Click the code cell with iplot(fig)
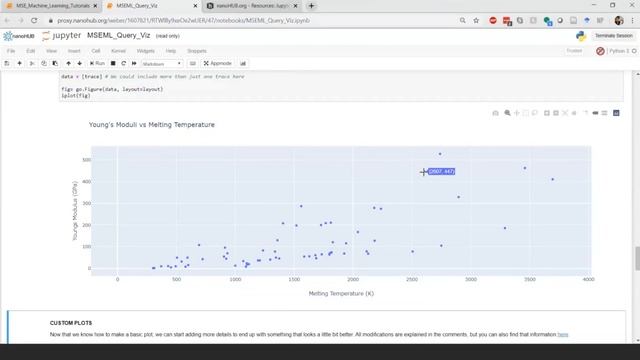Screen dimensions: 640x360 point(341,86)
